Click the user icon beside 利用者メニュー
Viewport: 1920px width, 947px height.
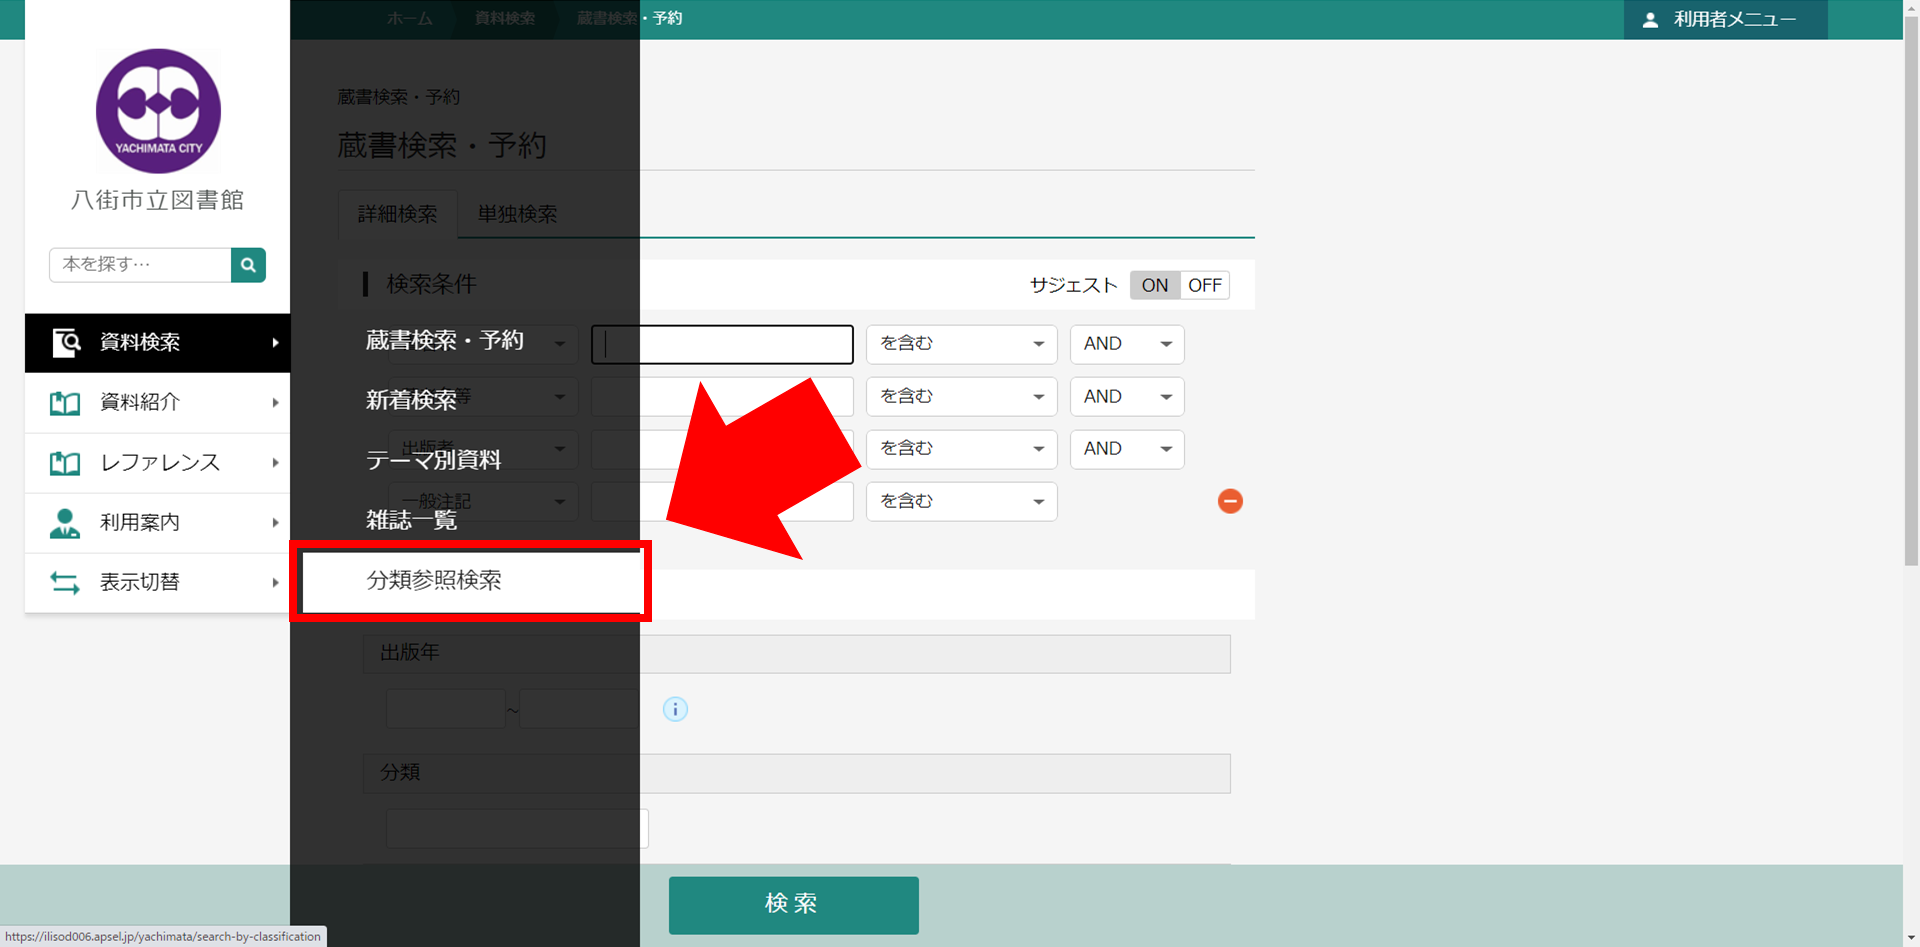point(1650,20)
